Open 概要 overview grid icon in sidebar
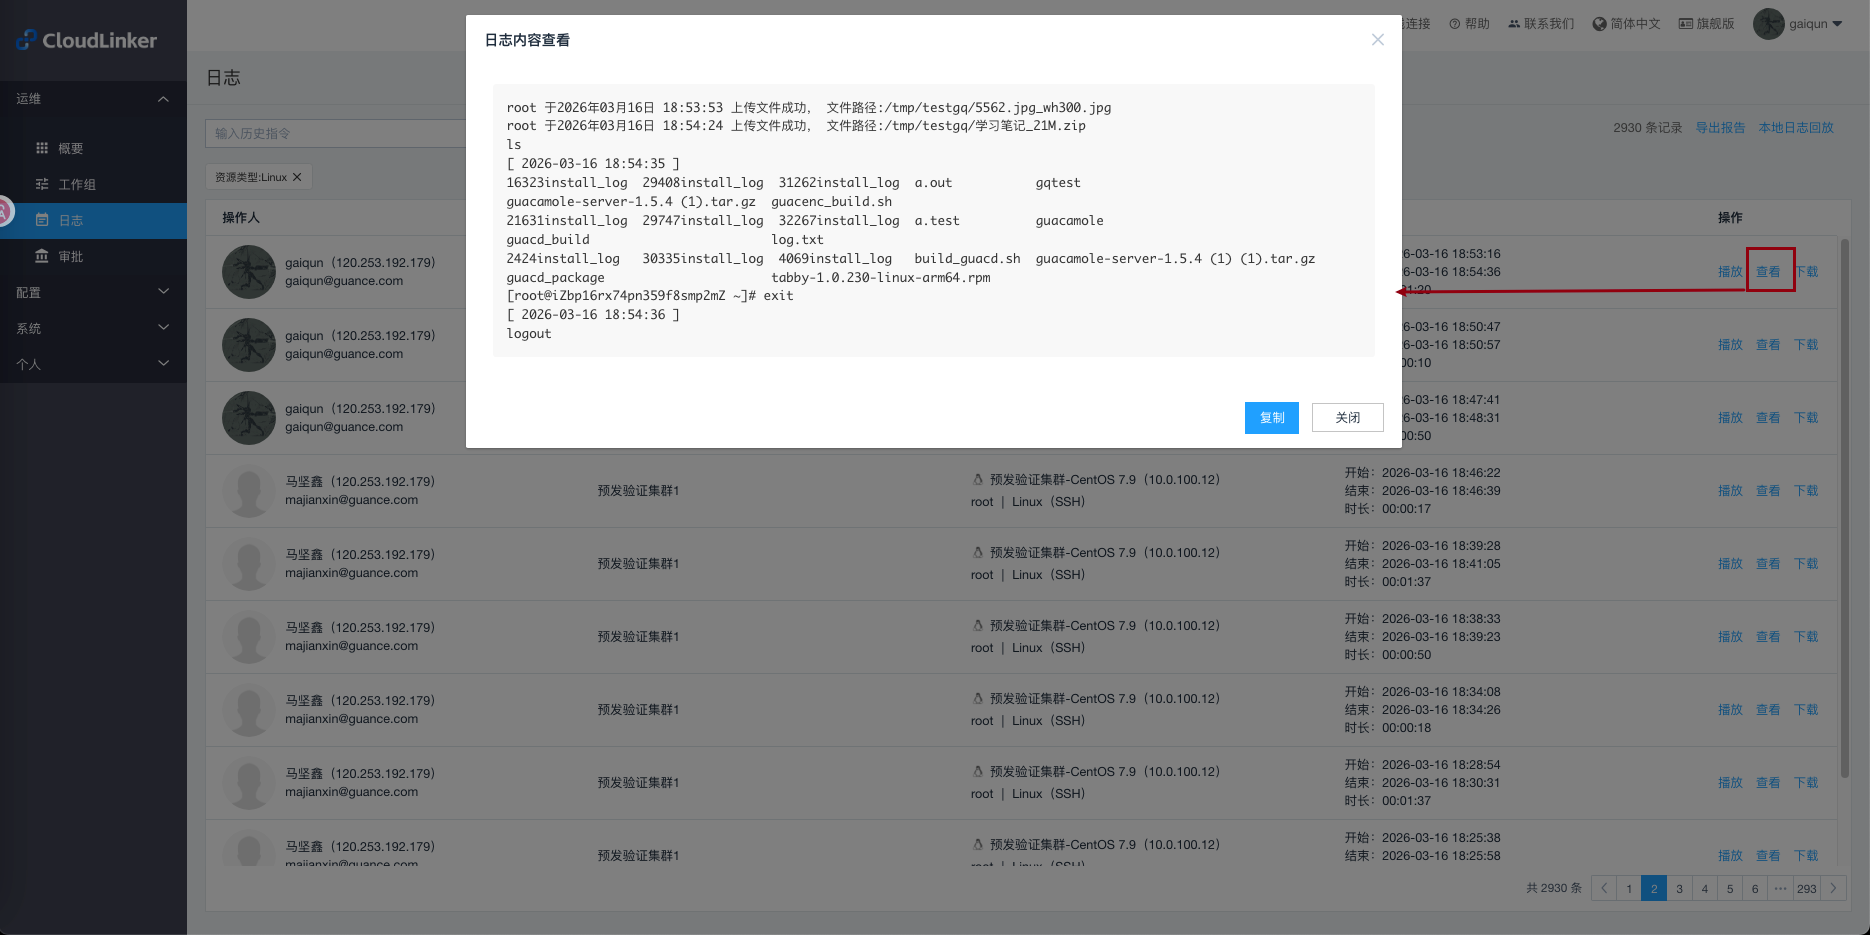 42,148
